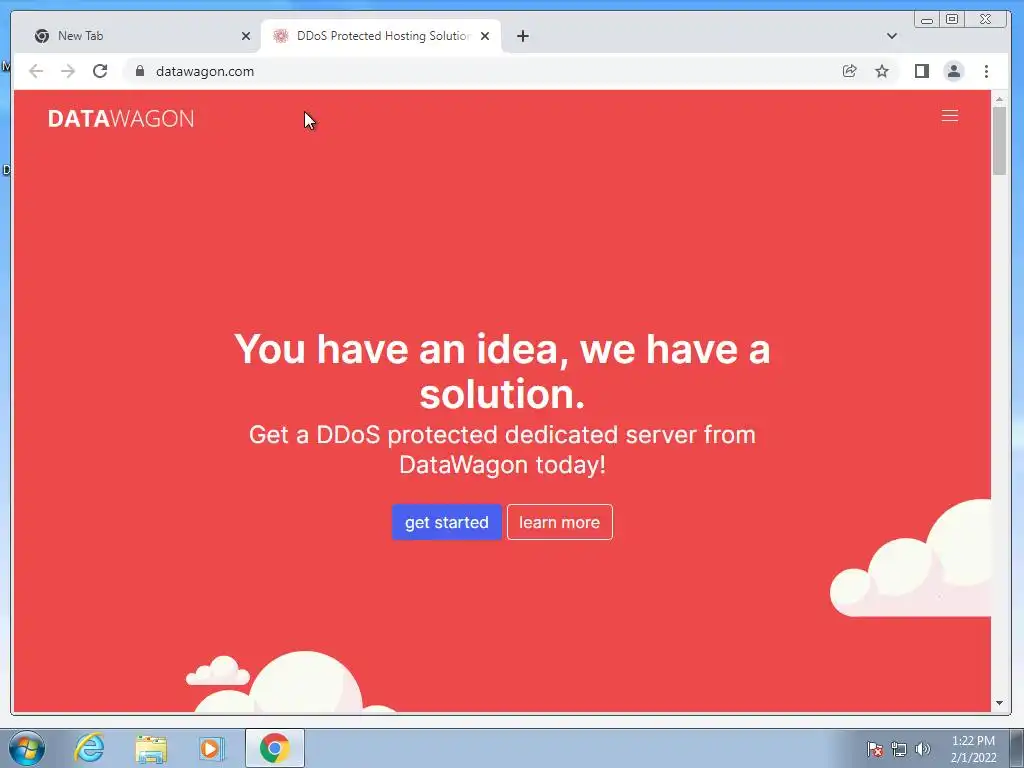
Task: Open the hamburger menu on DataWagon site
Action: tap(950, 116)
